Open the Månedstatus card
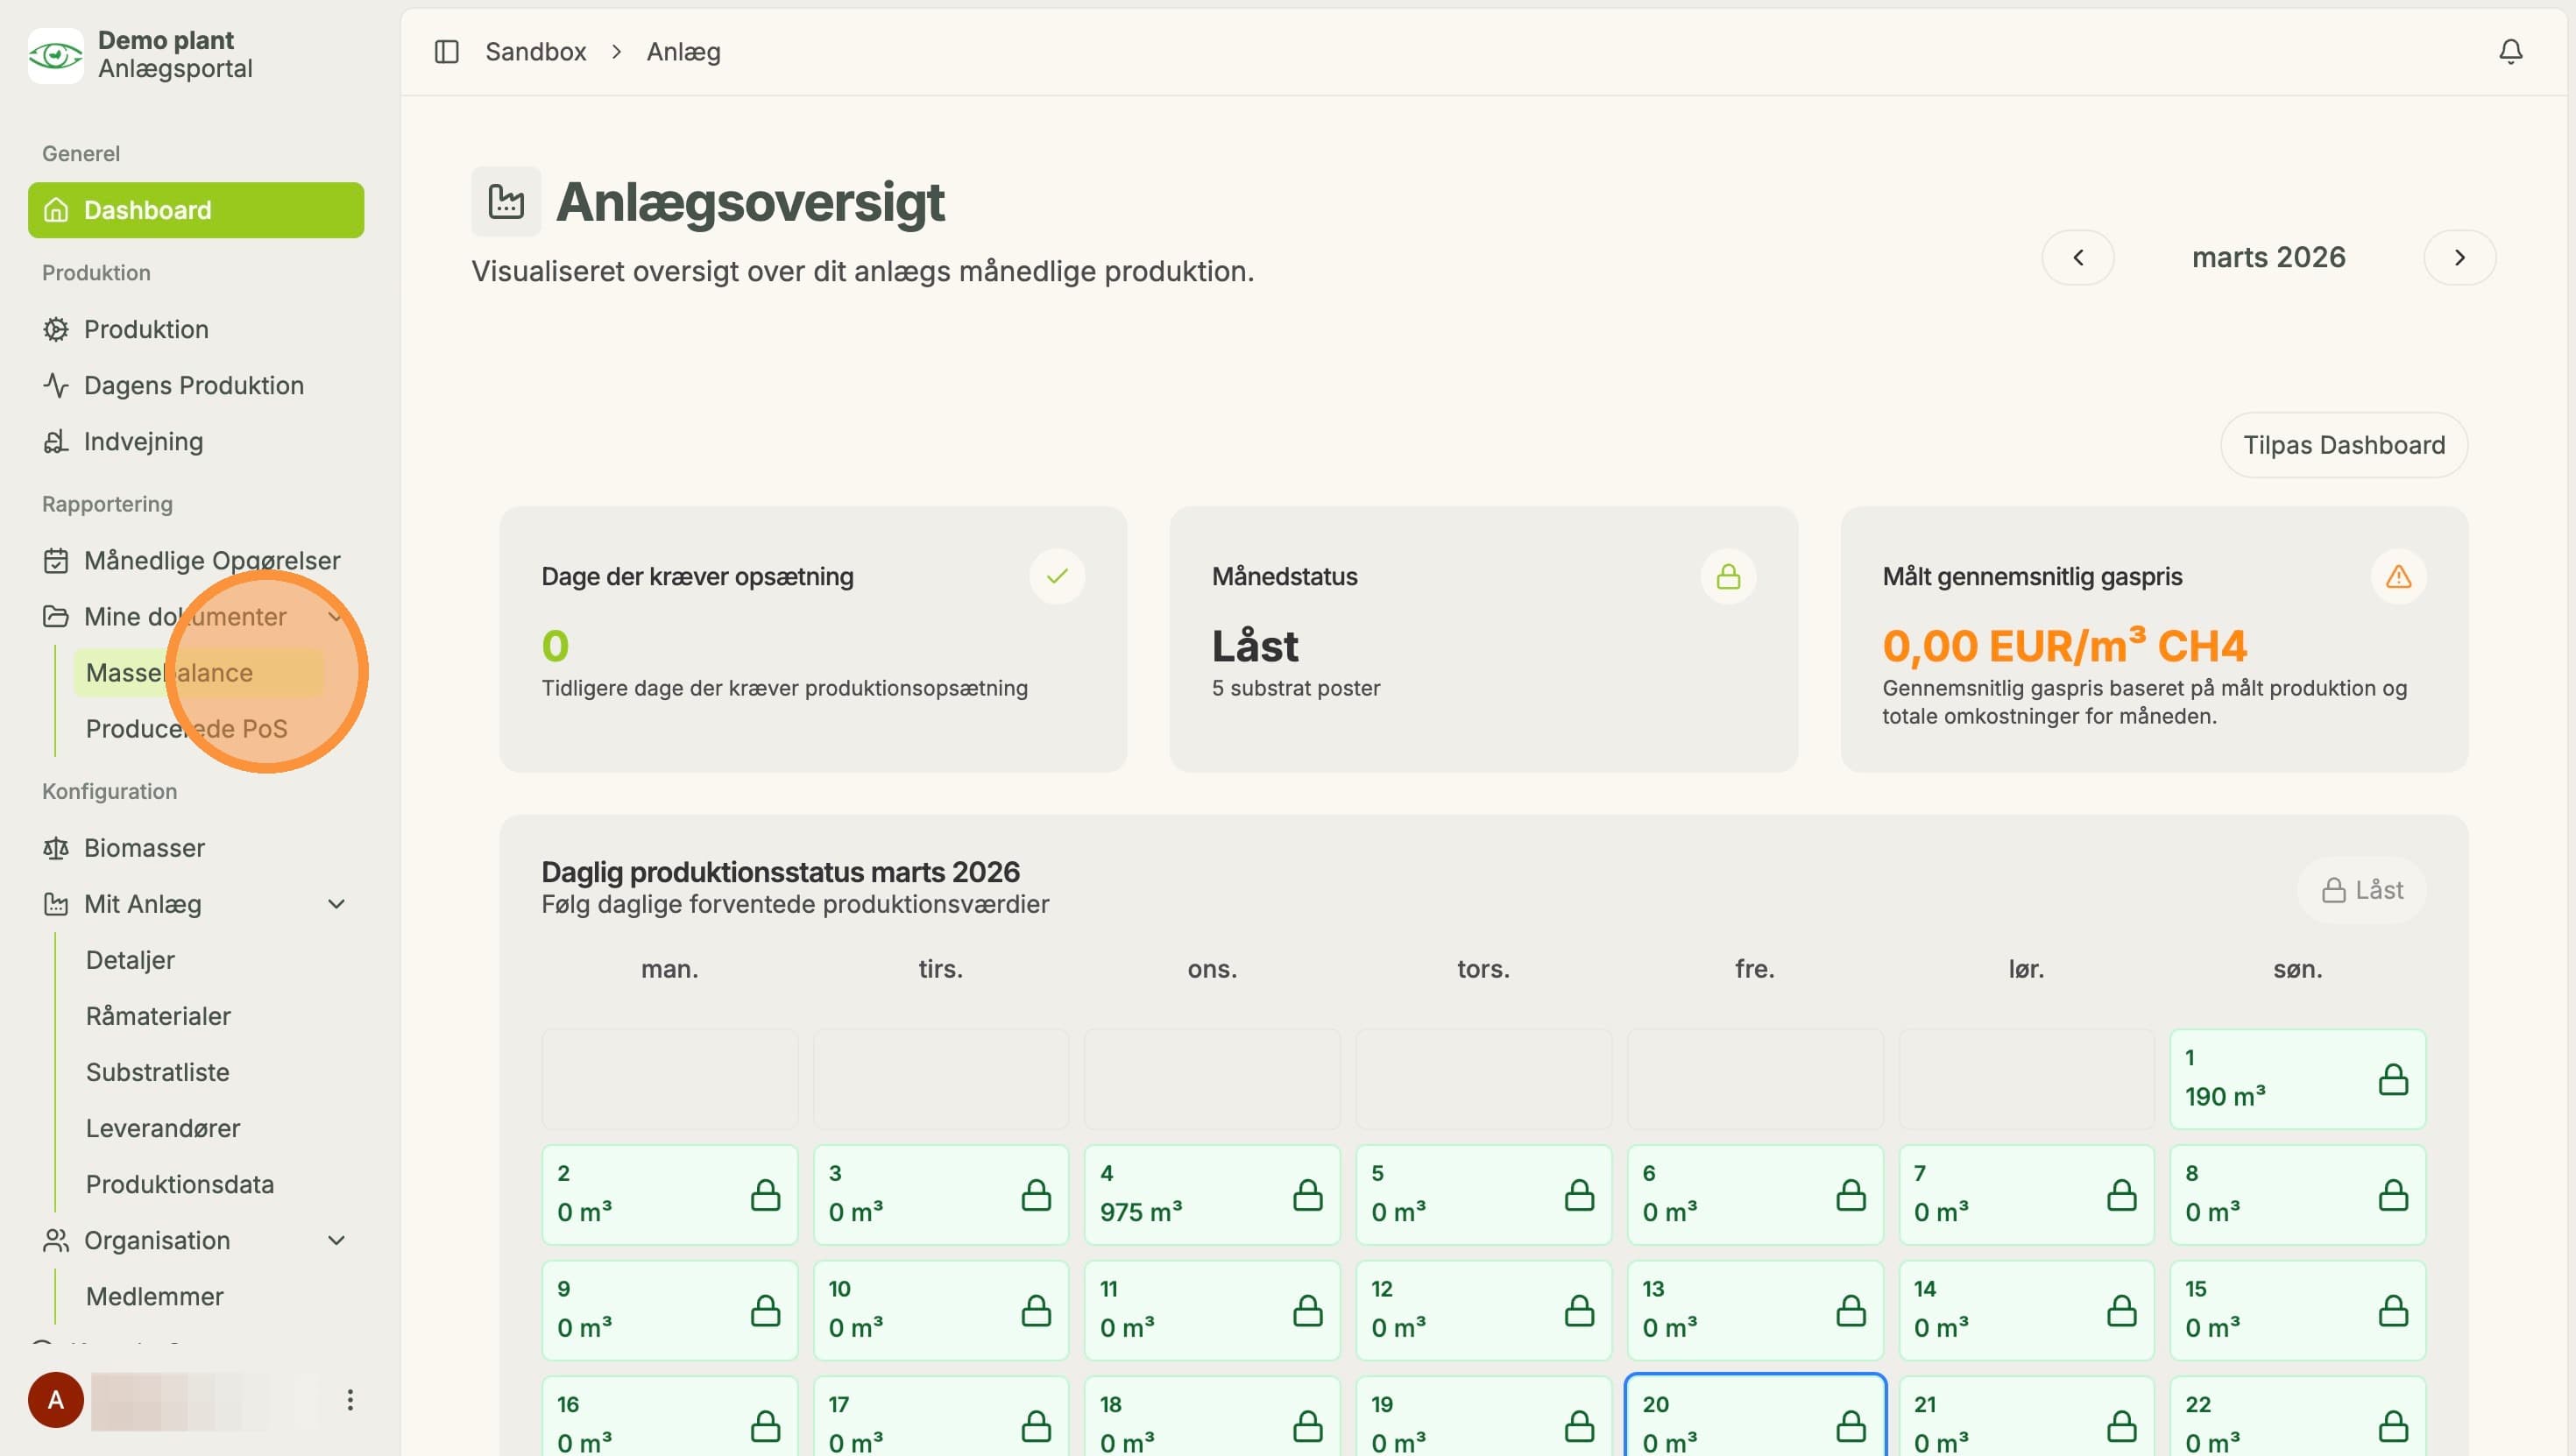This screenshot has height=1456, width=2576. tap(1483, 639)
